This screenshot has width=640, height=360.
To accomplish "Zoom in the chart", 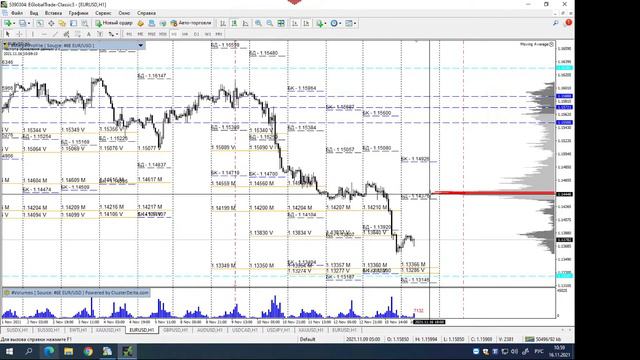I will pos(258,23).
